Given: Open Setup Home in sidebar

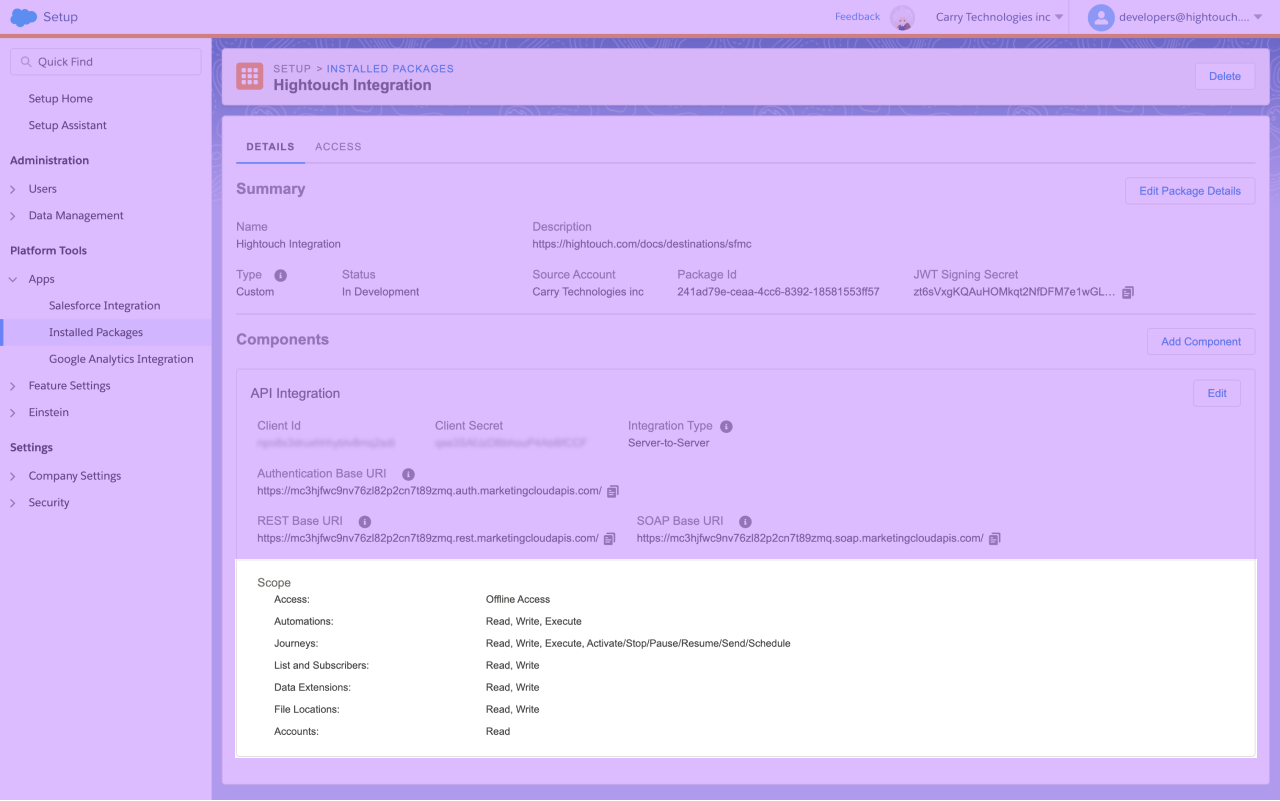Looking at the screenshot, I should click(x=61, y=99).
